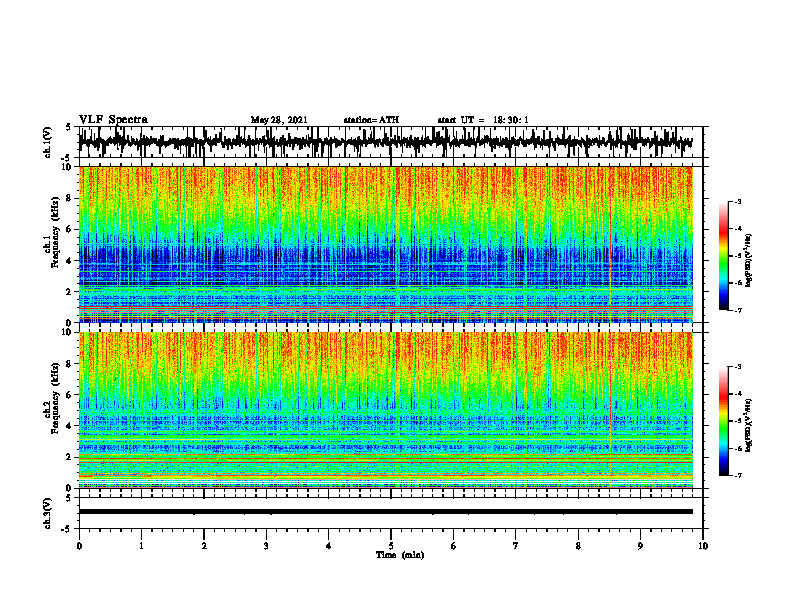Click the "station= ATH" header label
This screenshot has width=792, height=612.
(x=371, y=120)
